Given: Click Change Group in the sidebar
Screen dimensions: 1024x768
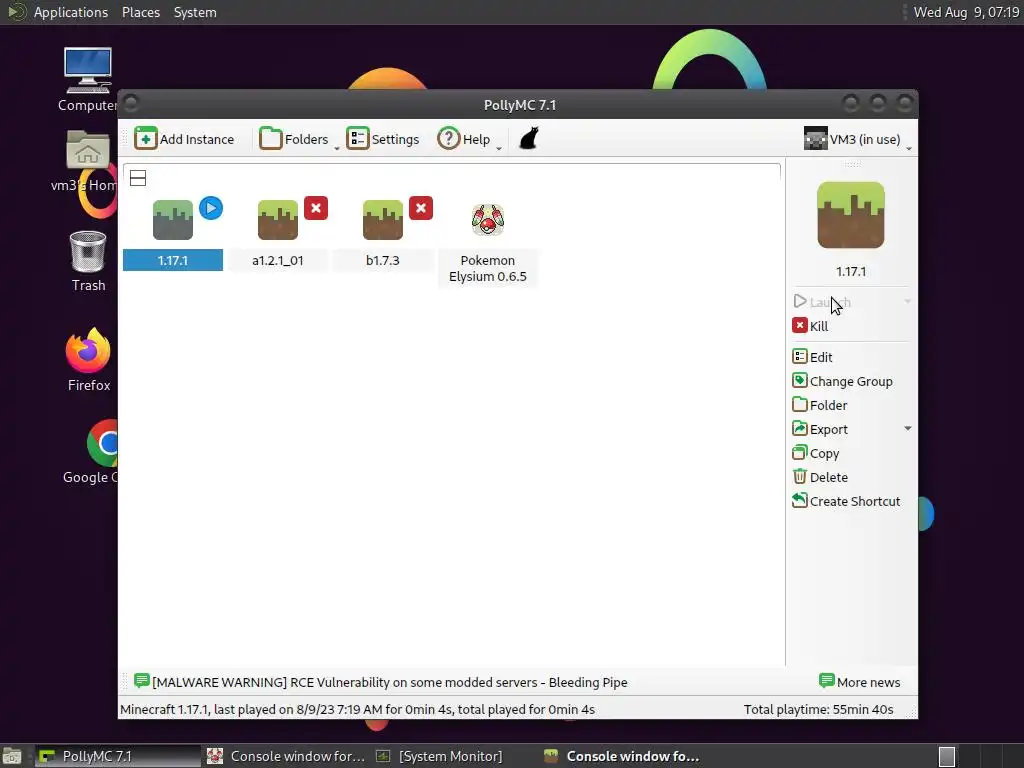Looking at the screenshot, I should [x=842, y=381].
